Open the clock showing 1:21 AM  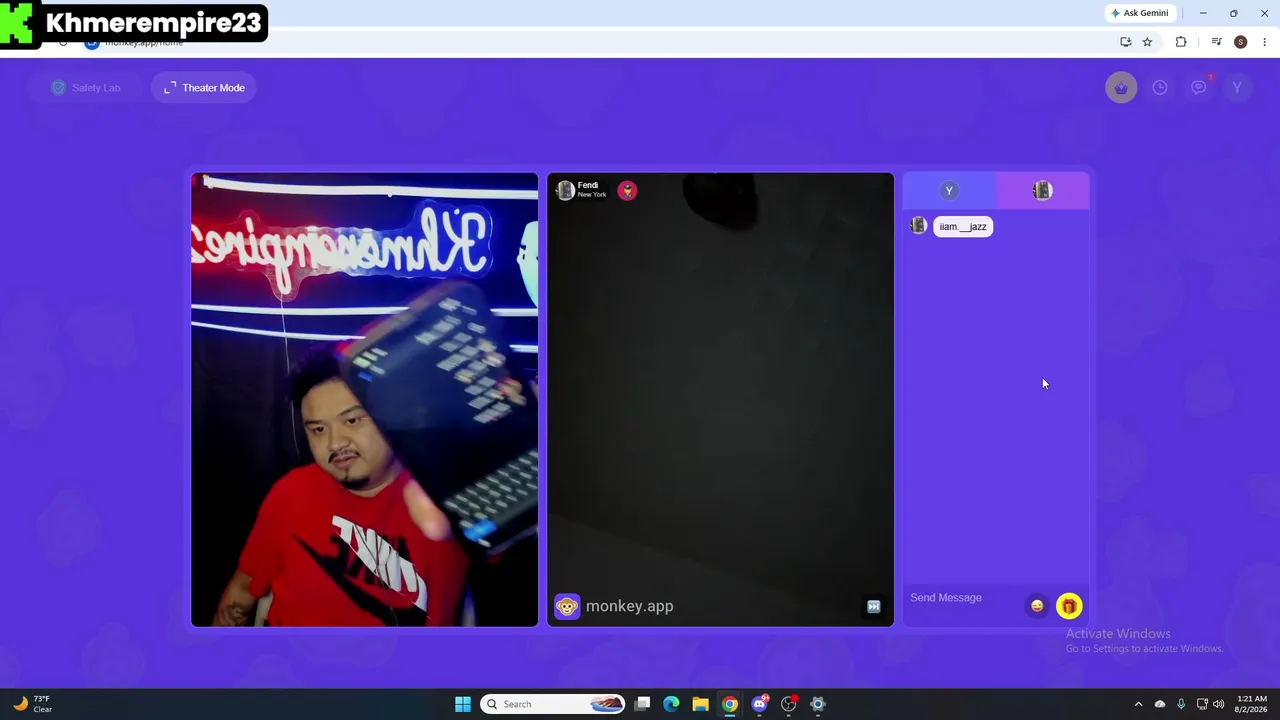(1252, 704)
